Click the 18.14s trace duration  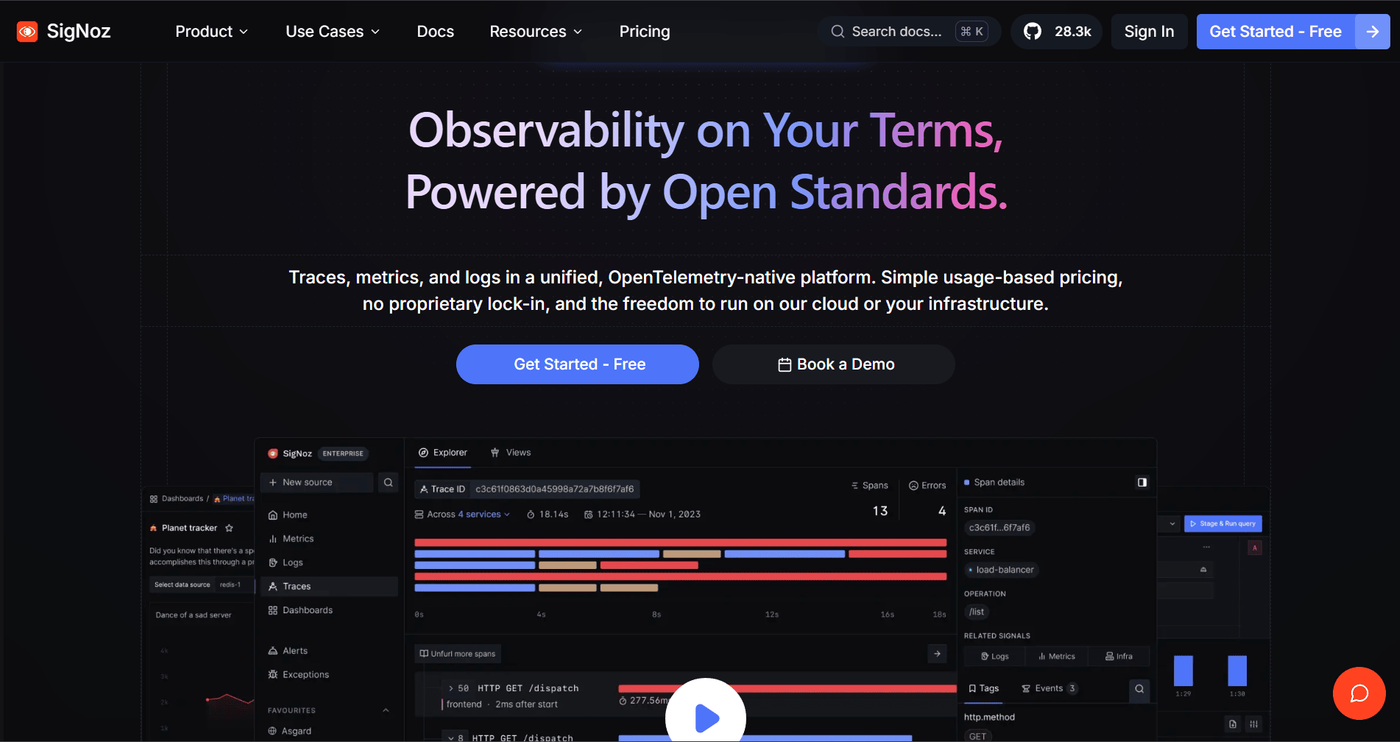pos(548,514)
